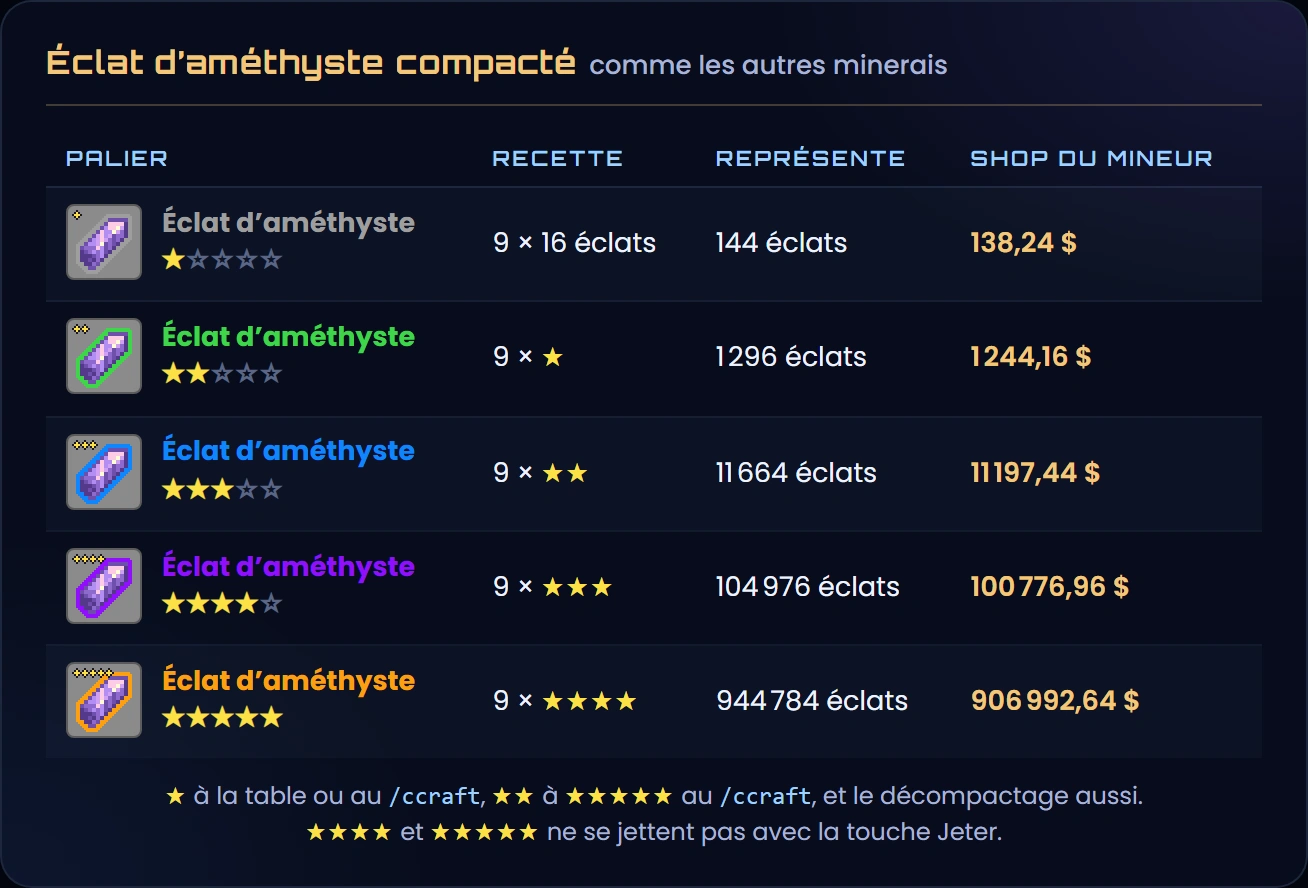1308x888 pixels.
Task: Click the blue "Éclat d'améthyste" item name
Action: tap(288, 452)
